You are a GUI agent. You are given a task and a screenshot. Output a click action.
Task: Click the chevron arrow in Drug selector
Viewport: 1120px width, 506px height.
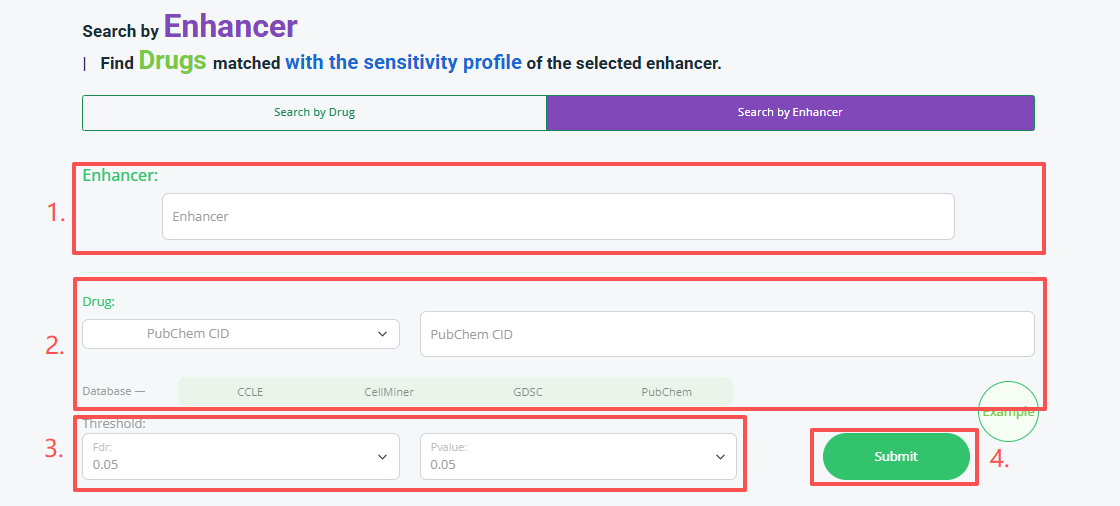click(382, 334)
